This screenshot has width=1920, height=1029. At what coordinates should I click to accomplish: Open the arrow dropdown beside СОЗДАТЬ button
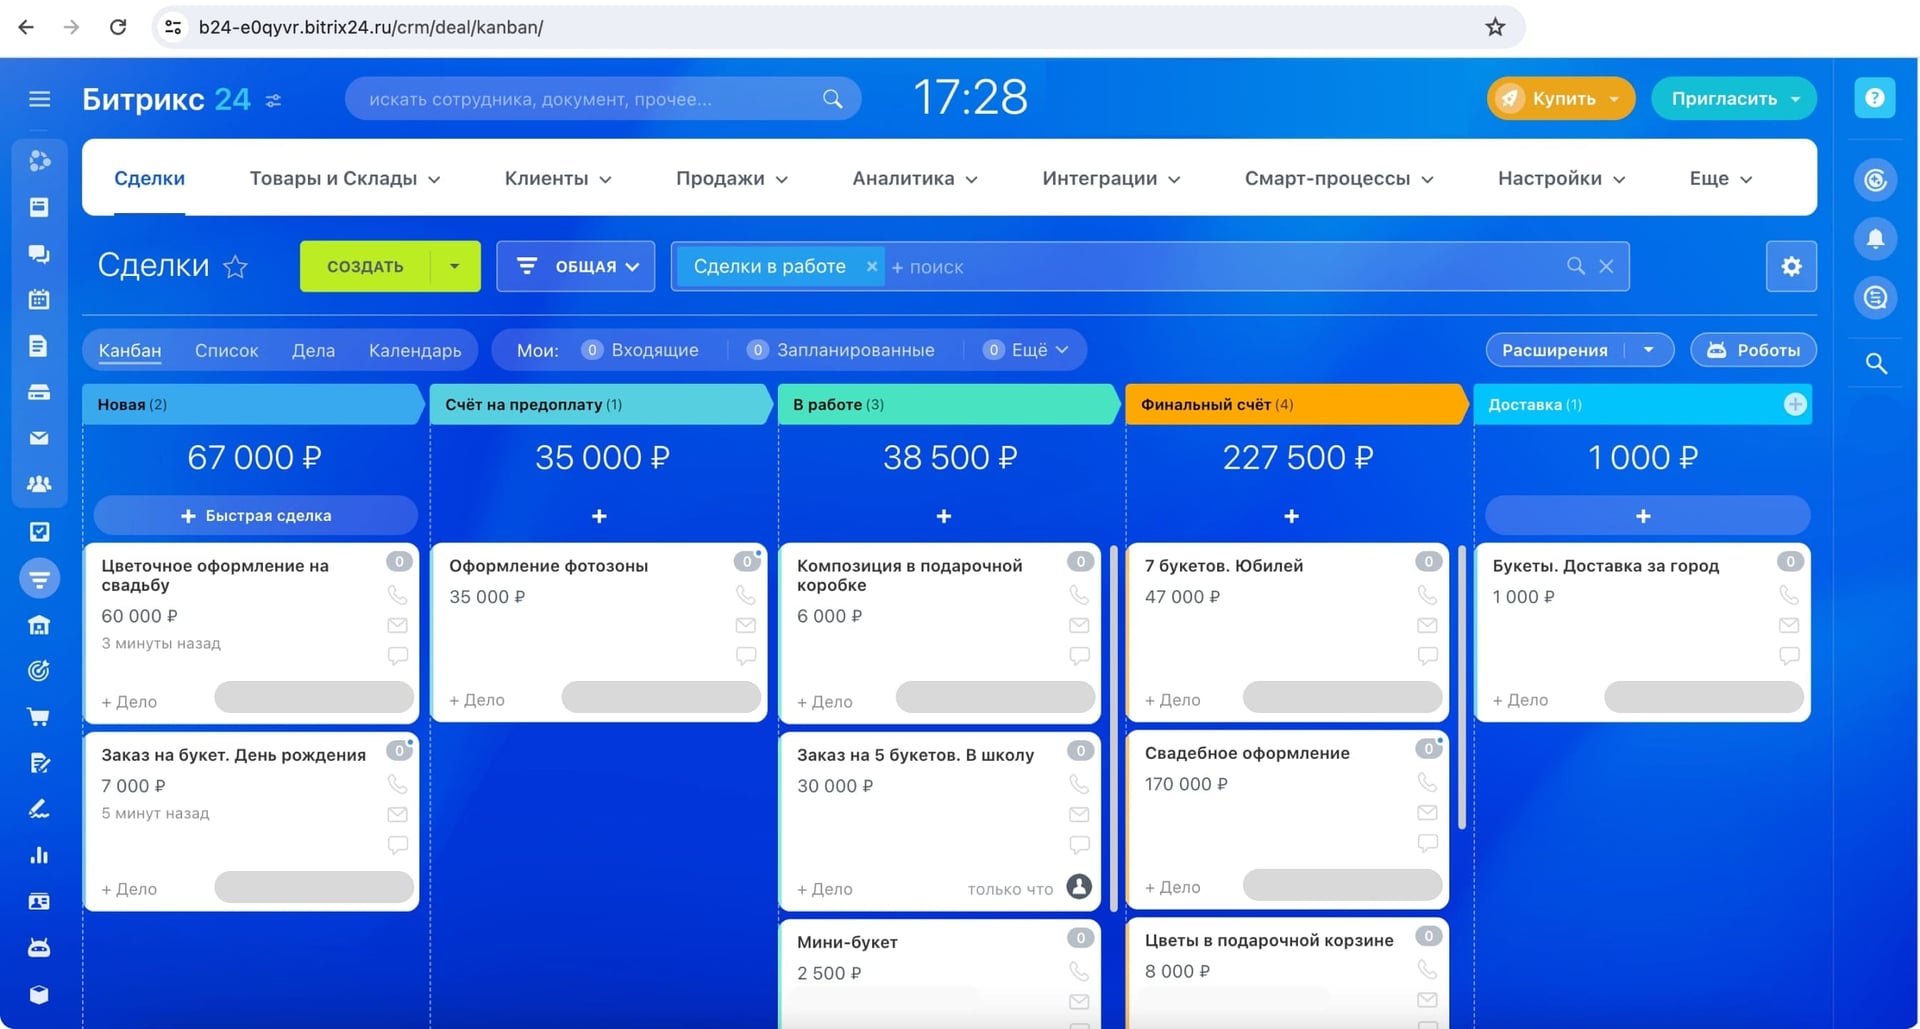[x=455, y=266]
